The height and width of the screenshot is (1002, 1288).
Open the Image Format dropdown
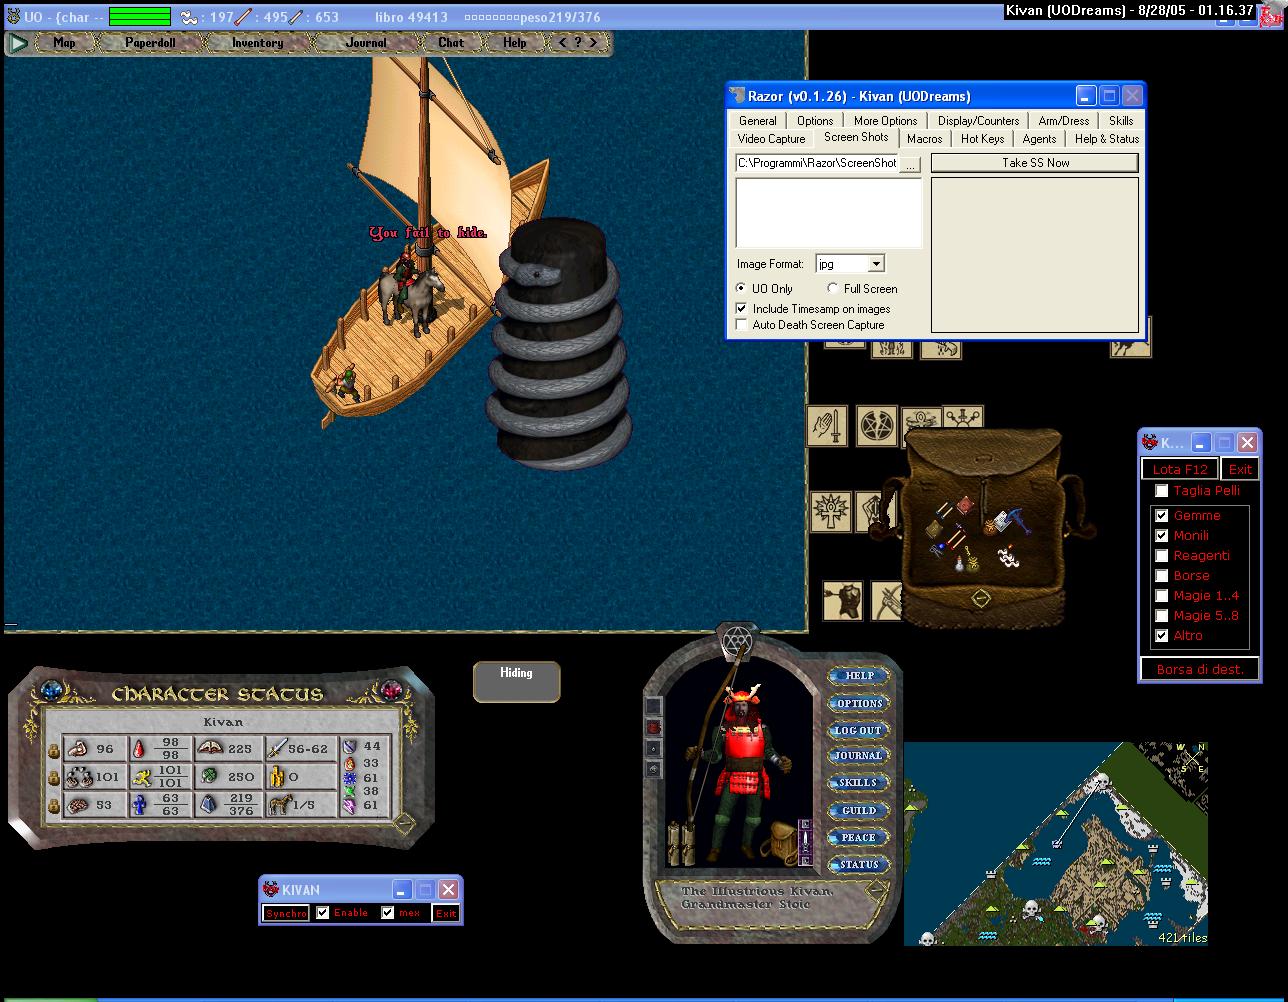(x=876, y=264)
